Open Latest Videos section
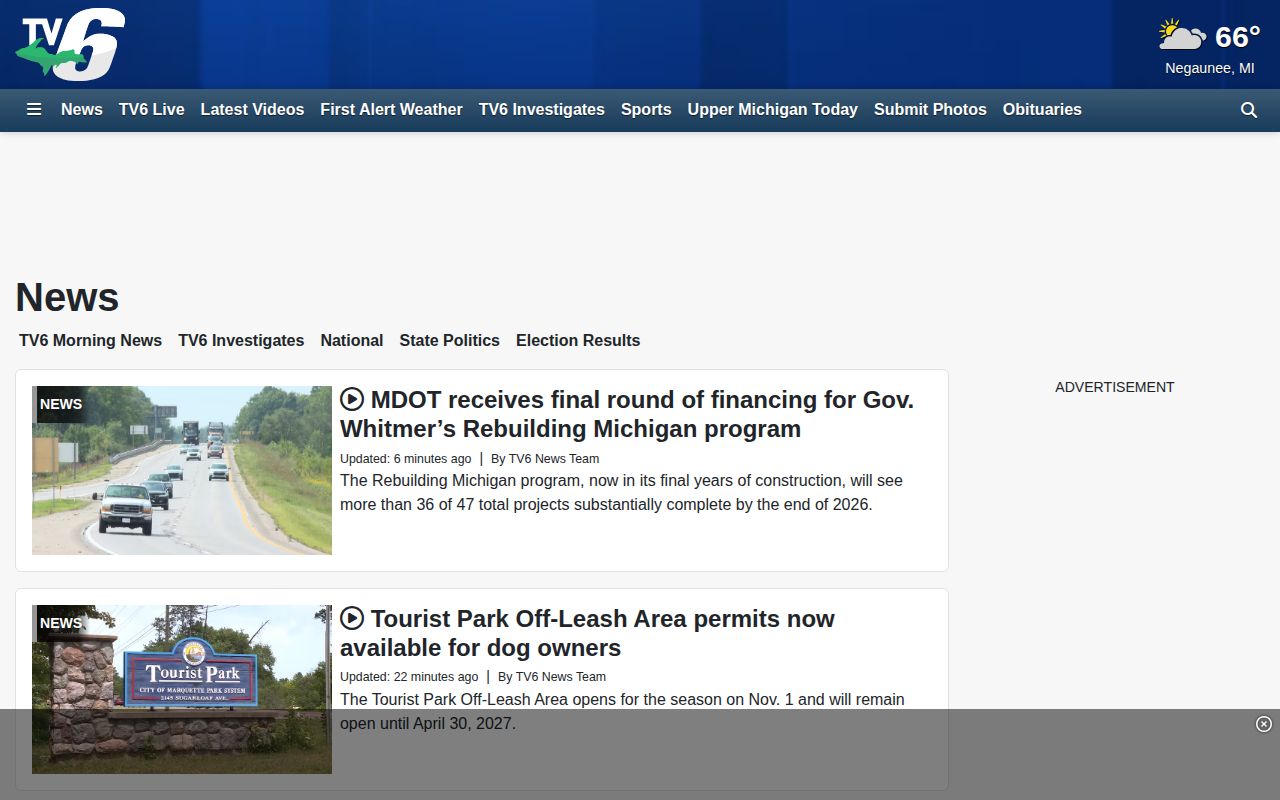The image size is (1280, 800). (252, 110)
